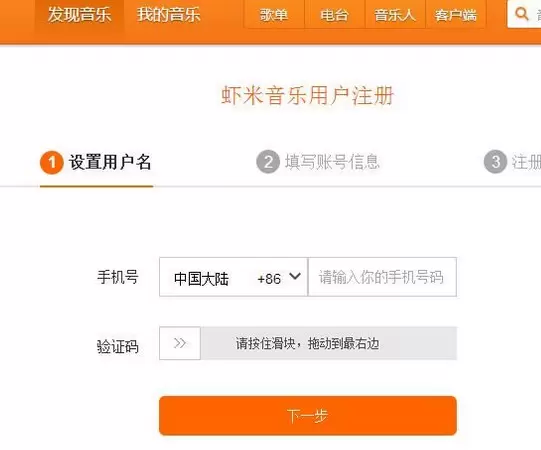This screenshot has width=541, height=450.
Task: Select the +86 country code
Action: point(269,279)
